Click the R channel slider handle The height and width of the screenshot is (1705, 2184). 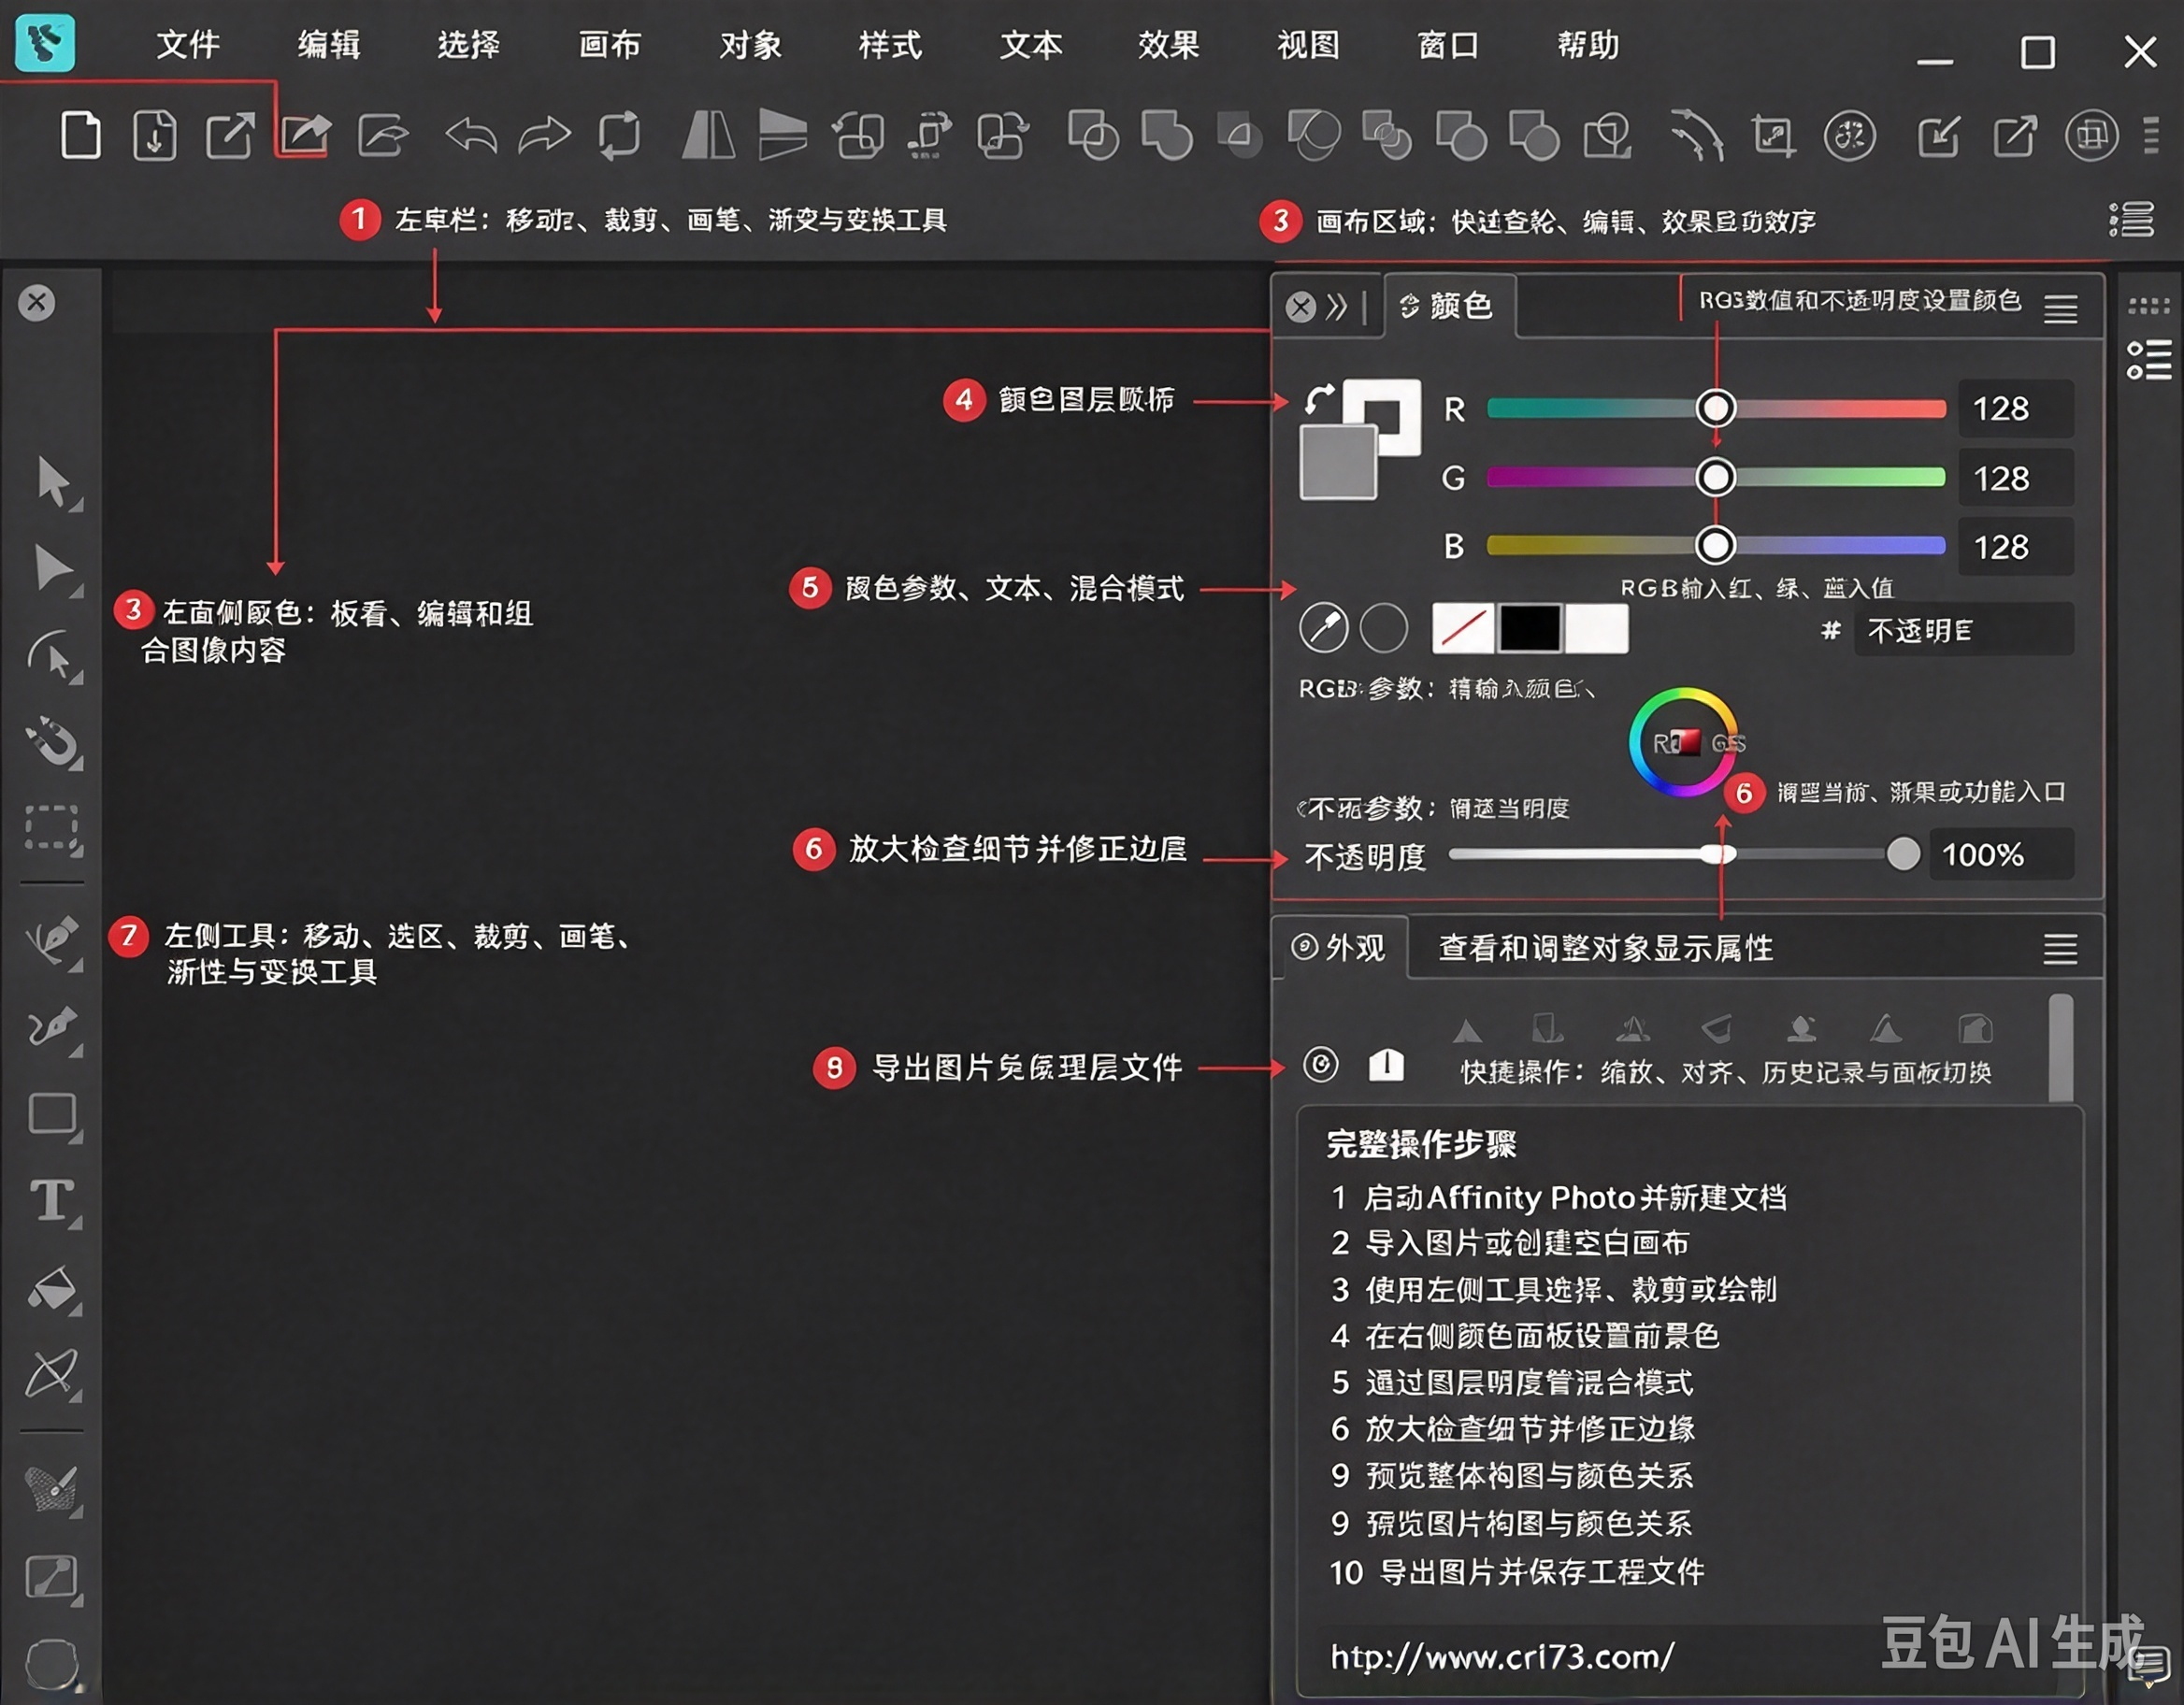pyautogui.click(x=1716, y=408)
